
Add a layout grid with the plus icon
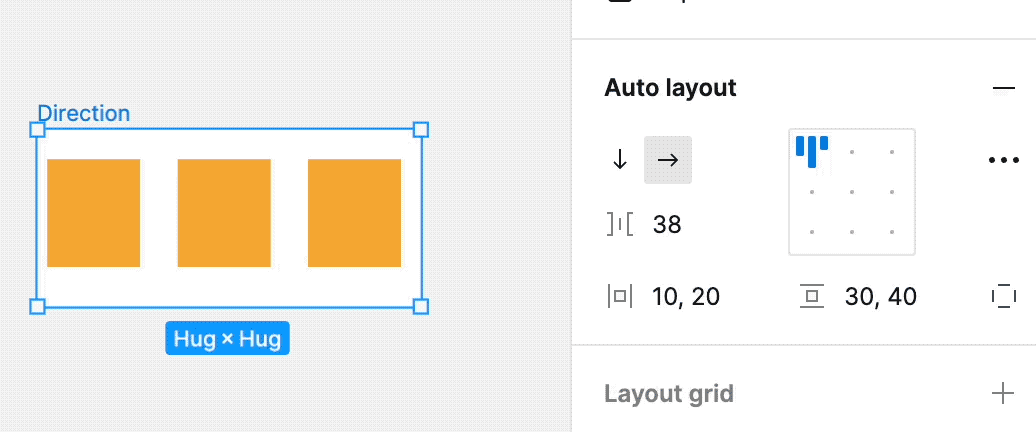point(1002,393)
